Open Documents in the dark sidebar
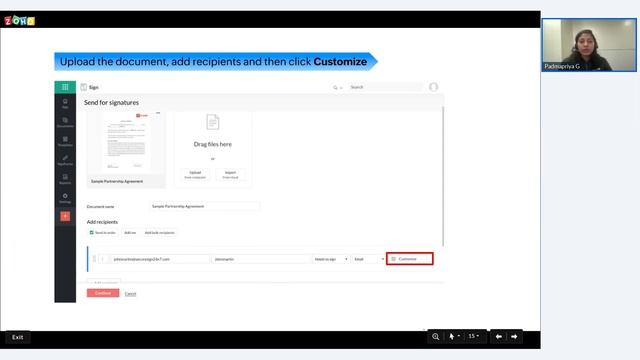This screenshot has height=360, width=640. pos(65,122)
